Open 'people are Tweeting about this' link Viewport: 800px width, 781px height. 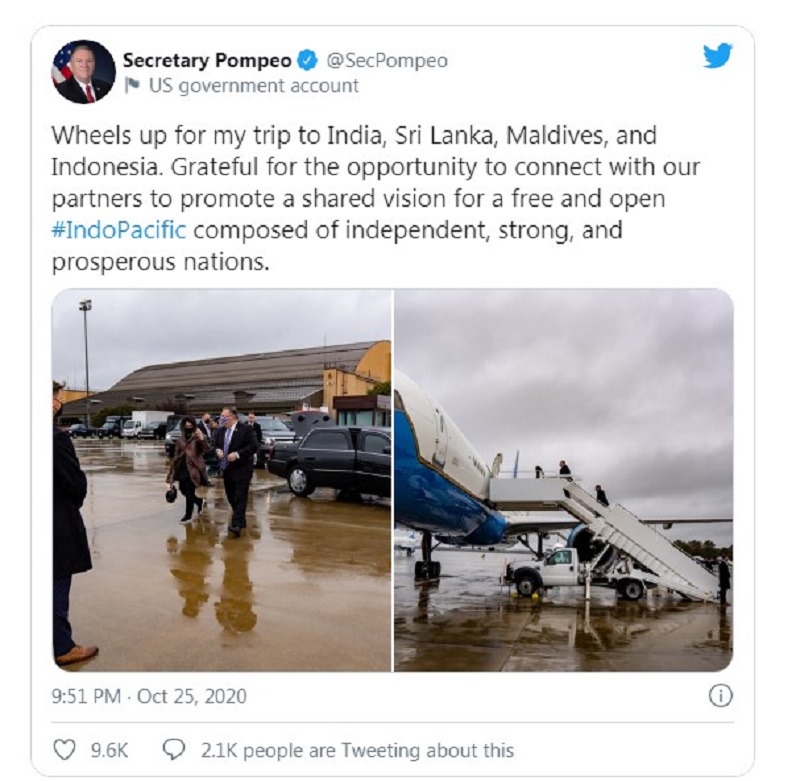(379, 750)
